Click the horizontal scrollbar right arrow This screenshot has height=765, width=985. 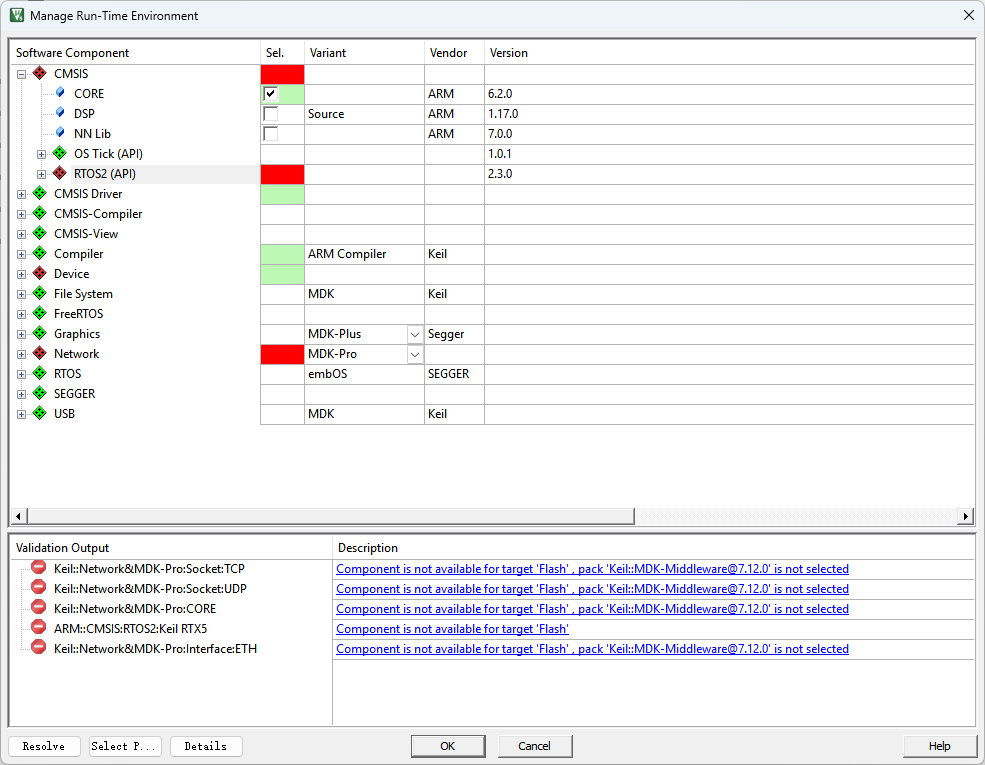pos(966,516)
